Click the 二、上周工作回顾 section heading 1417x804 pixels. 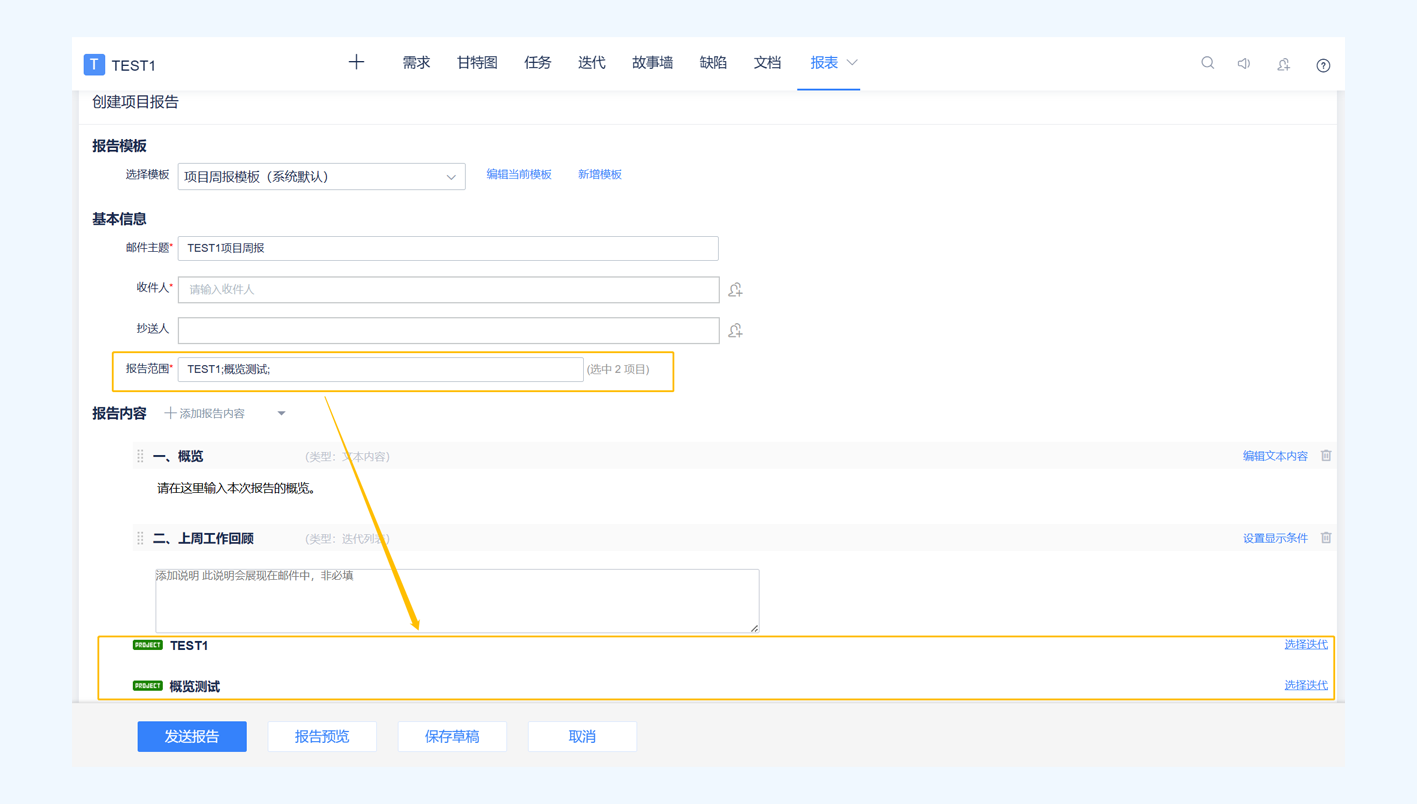click(x=203, y=538)
